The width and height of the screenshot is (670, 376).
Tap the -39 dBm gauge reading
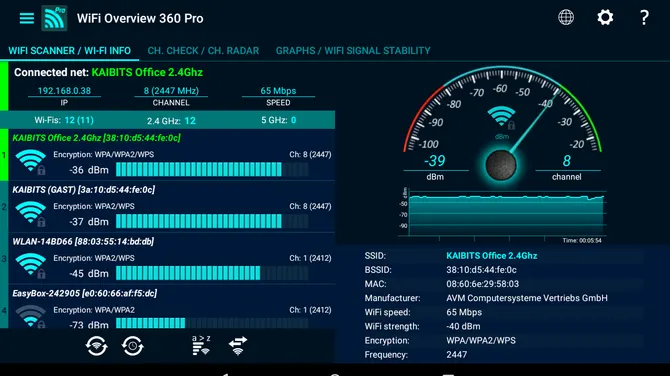coord(435,161)
